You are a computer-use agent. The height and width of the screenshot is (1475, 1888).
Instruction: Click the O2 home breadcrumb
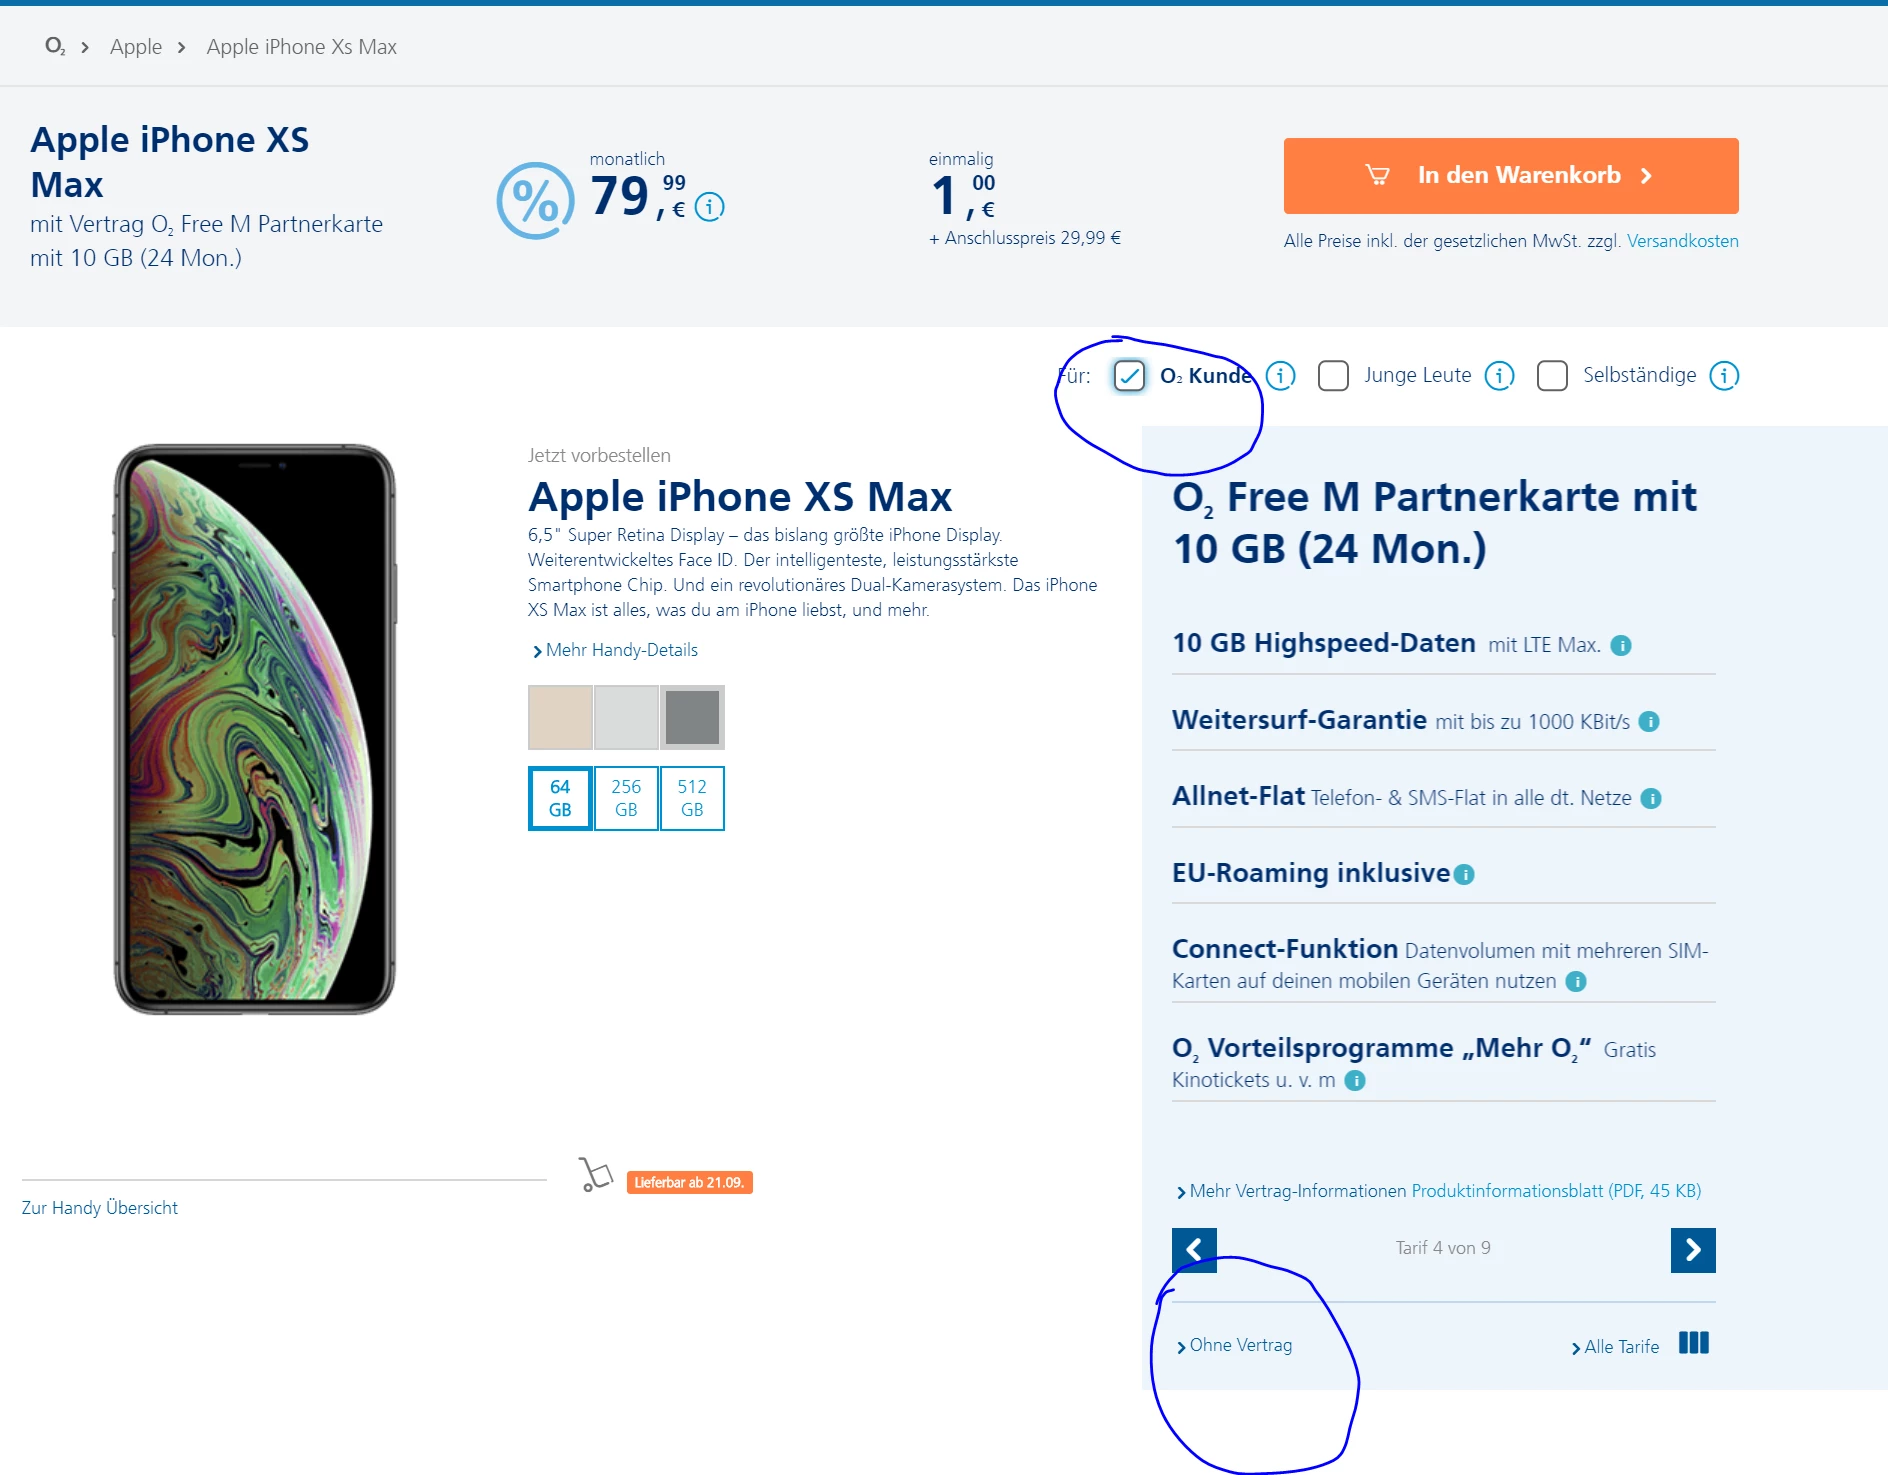[x=55, y=47]
